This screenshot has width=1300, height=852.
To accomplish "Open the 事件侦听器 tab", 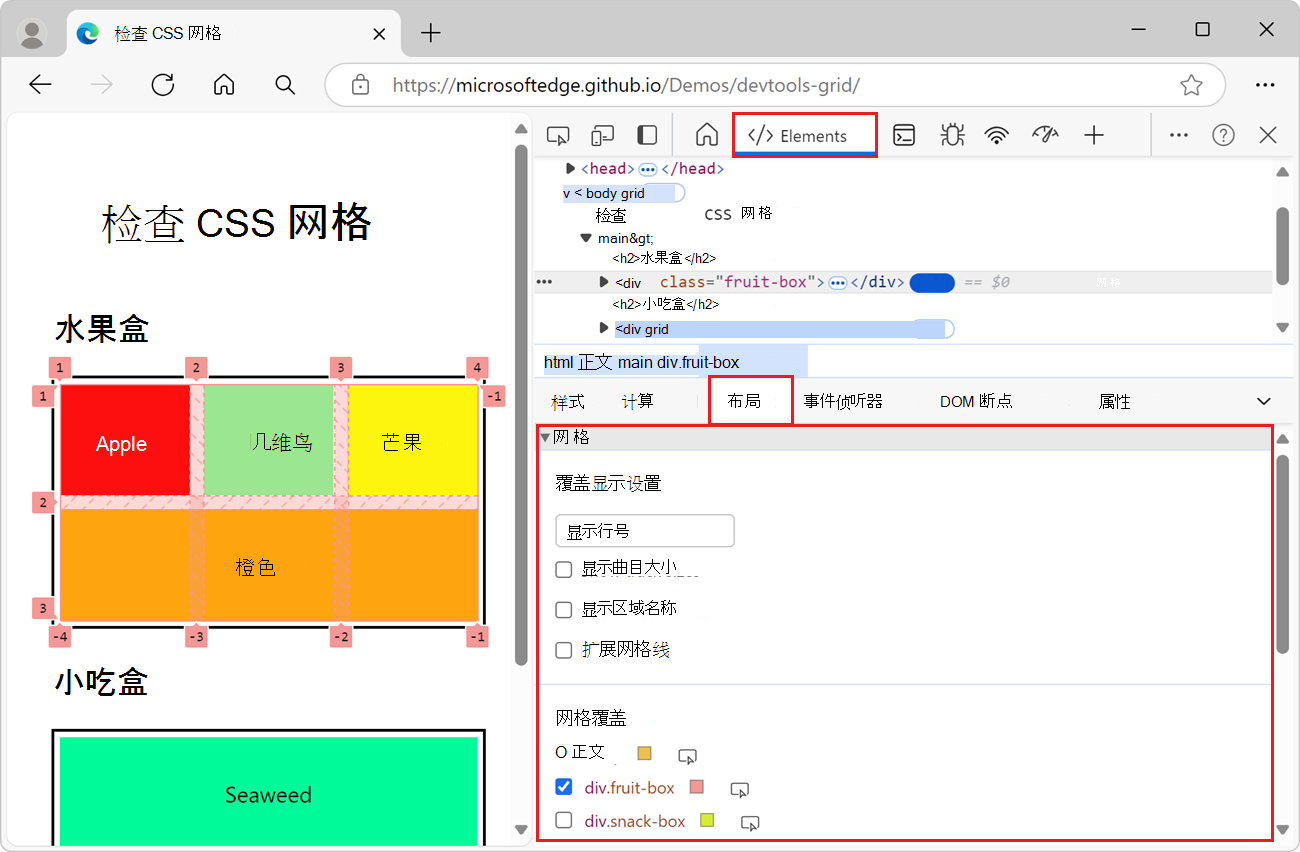I will 843,402.
